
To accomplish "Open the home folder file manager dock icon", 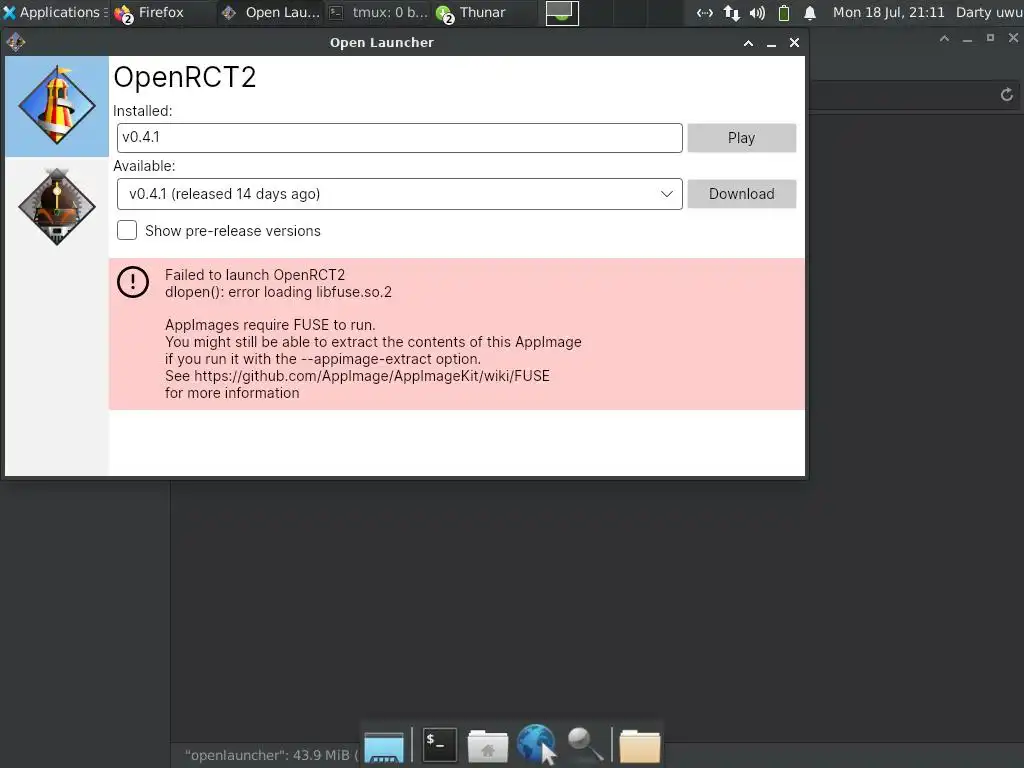I will pos(488,746).
